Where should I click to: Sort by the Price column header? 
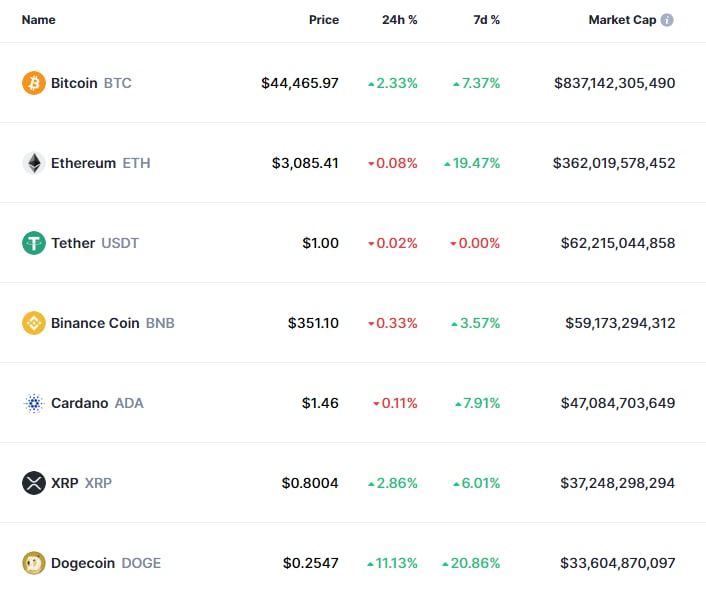(x=324, y=20)
